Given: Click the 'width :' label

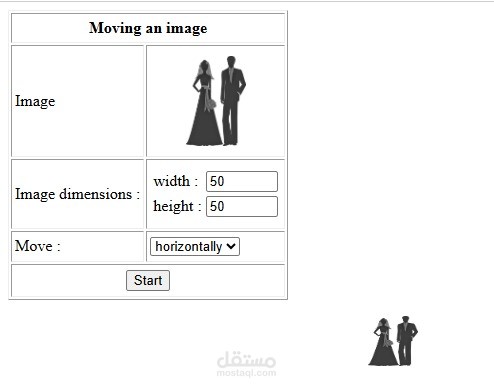Looking at the screenshot, I should 176,181.
